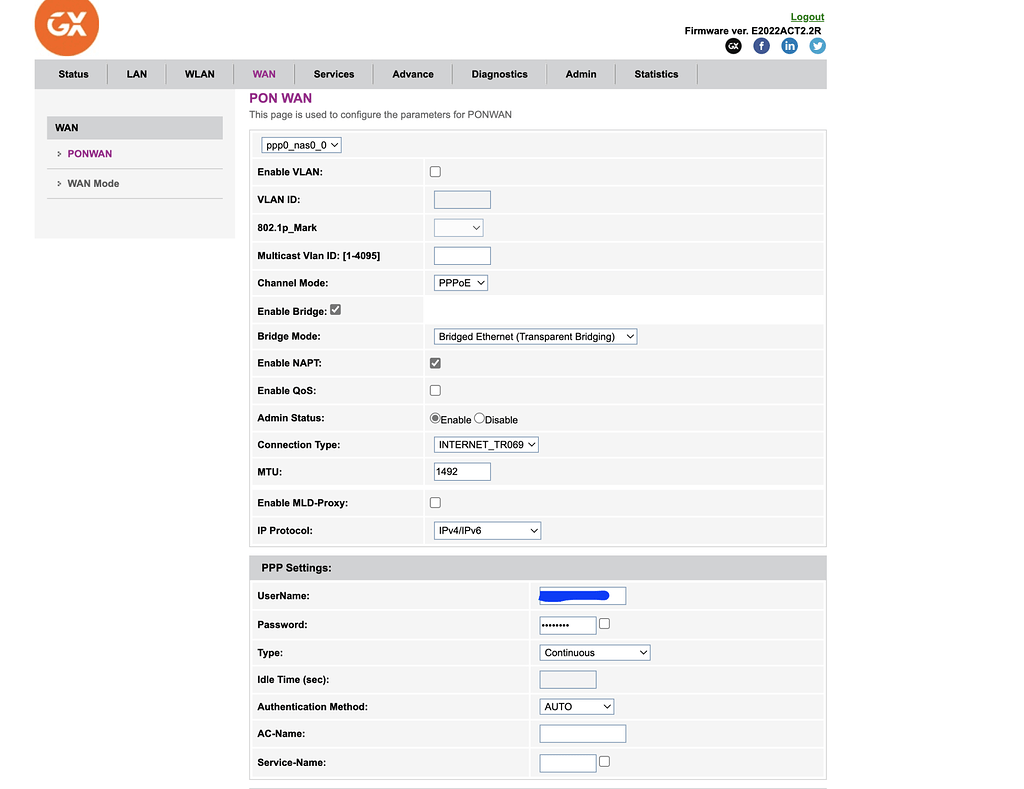Open the IP Protocol dropdown
This screenshot has width=1024, height=789.
tap(487, 530)
